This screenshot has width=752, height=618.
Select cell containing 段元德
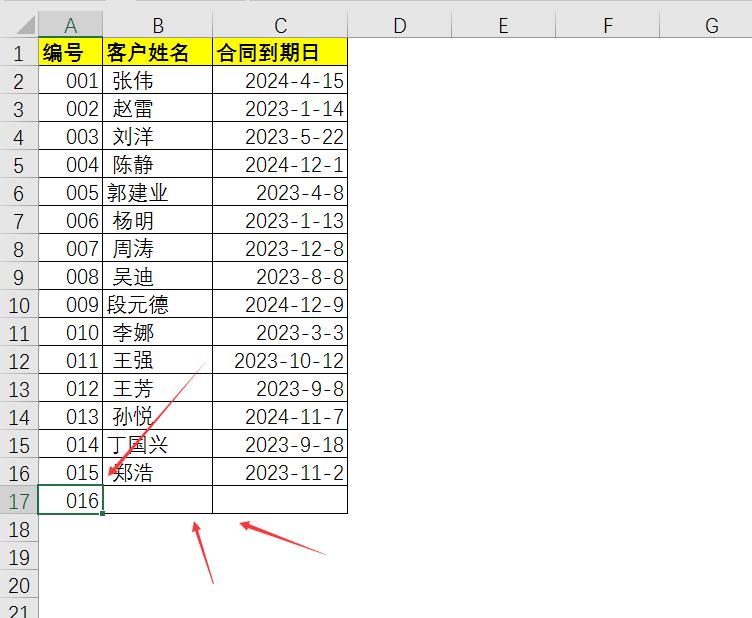pyautogui.click(x=158, y=304)
